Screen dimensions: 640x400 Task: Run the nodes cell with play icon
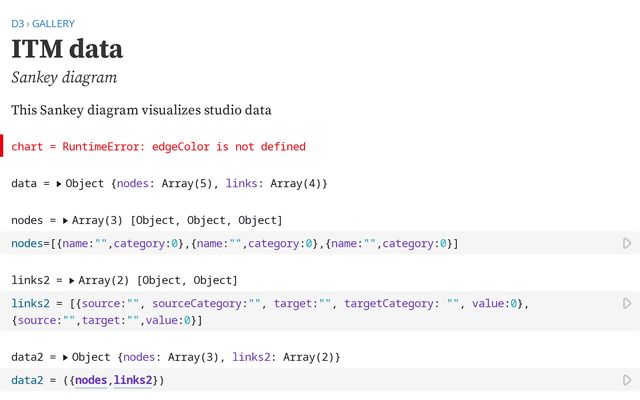point(627,243)
